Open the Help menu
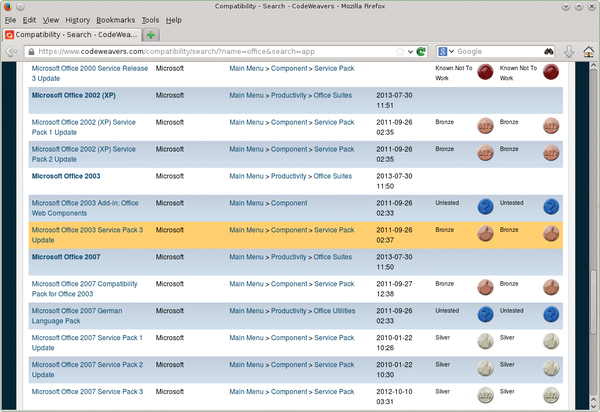The width and height of the screenshot is (600, 412). pos(173,20)
